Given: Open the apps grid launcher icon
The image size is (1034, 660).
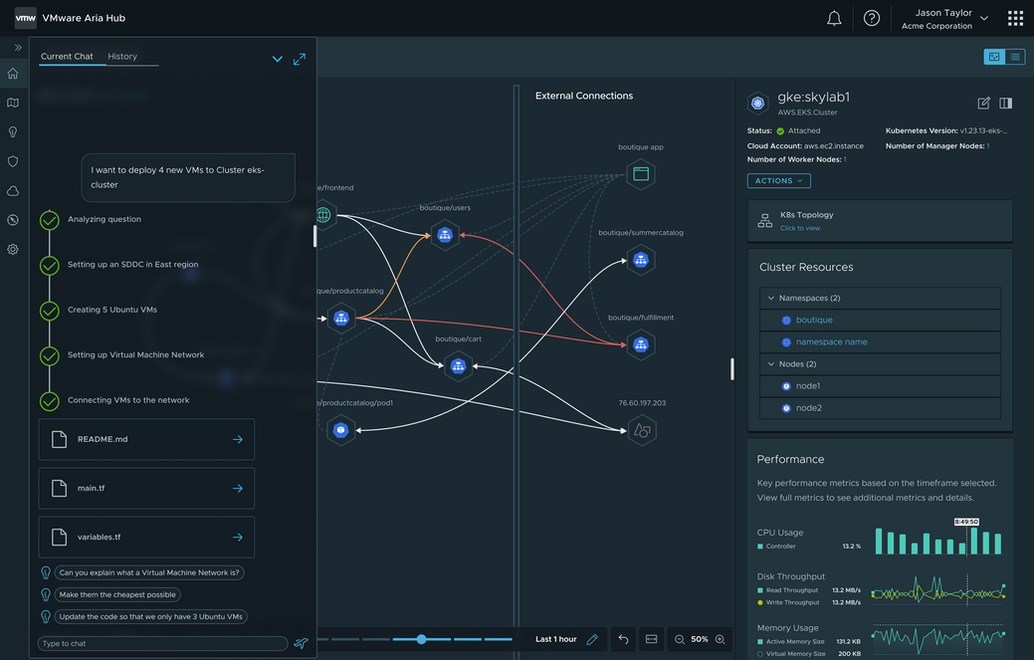Looking at the screenshot, I should [1016, 18].
